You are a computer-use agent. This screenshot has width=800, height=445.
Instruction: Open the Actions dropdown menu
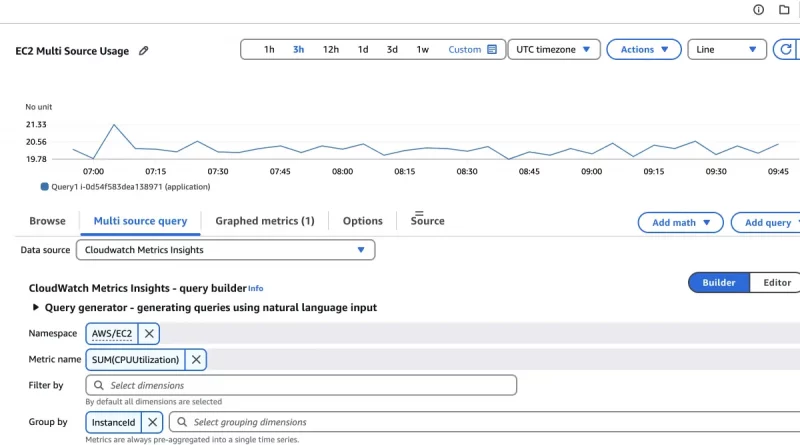[644, 50]
